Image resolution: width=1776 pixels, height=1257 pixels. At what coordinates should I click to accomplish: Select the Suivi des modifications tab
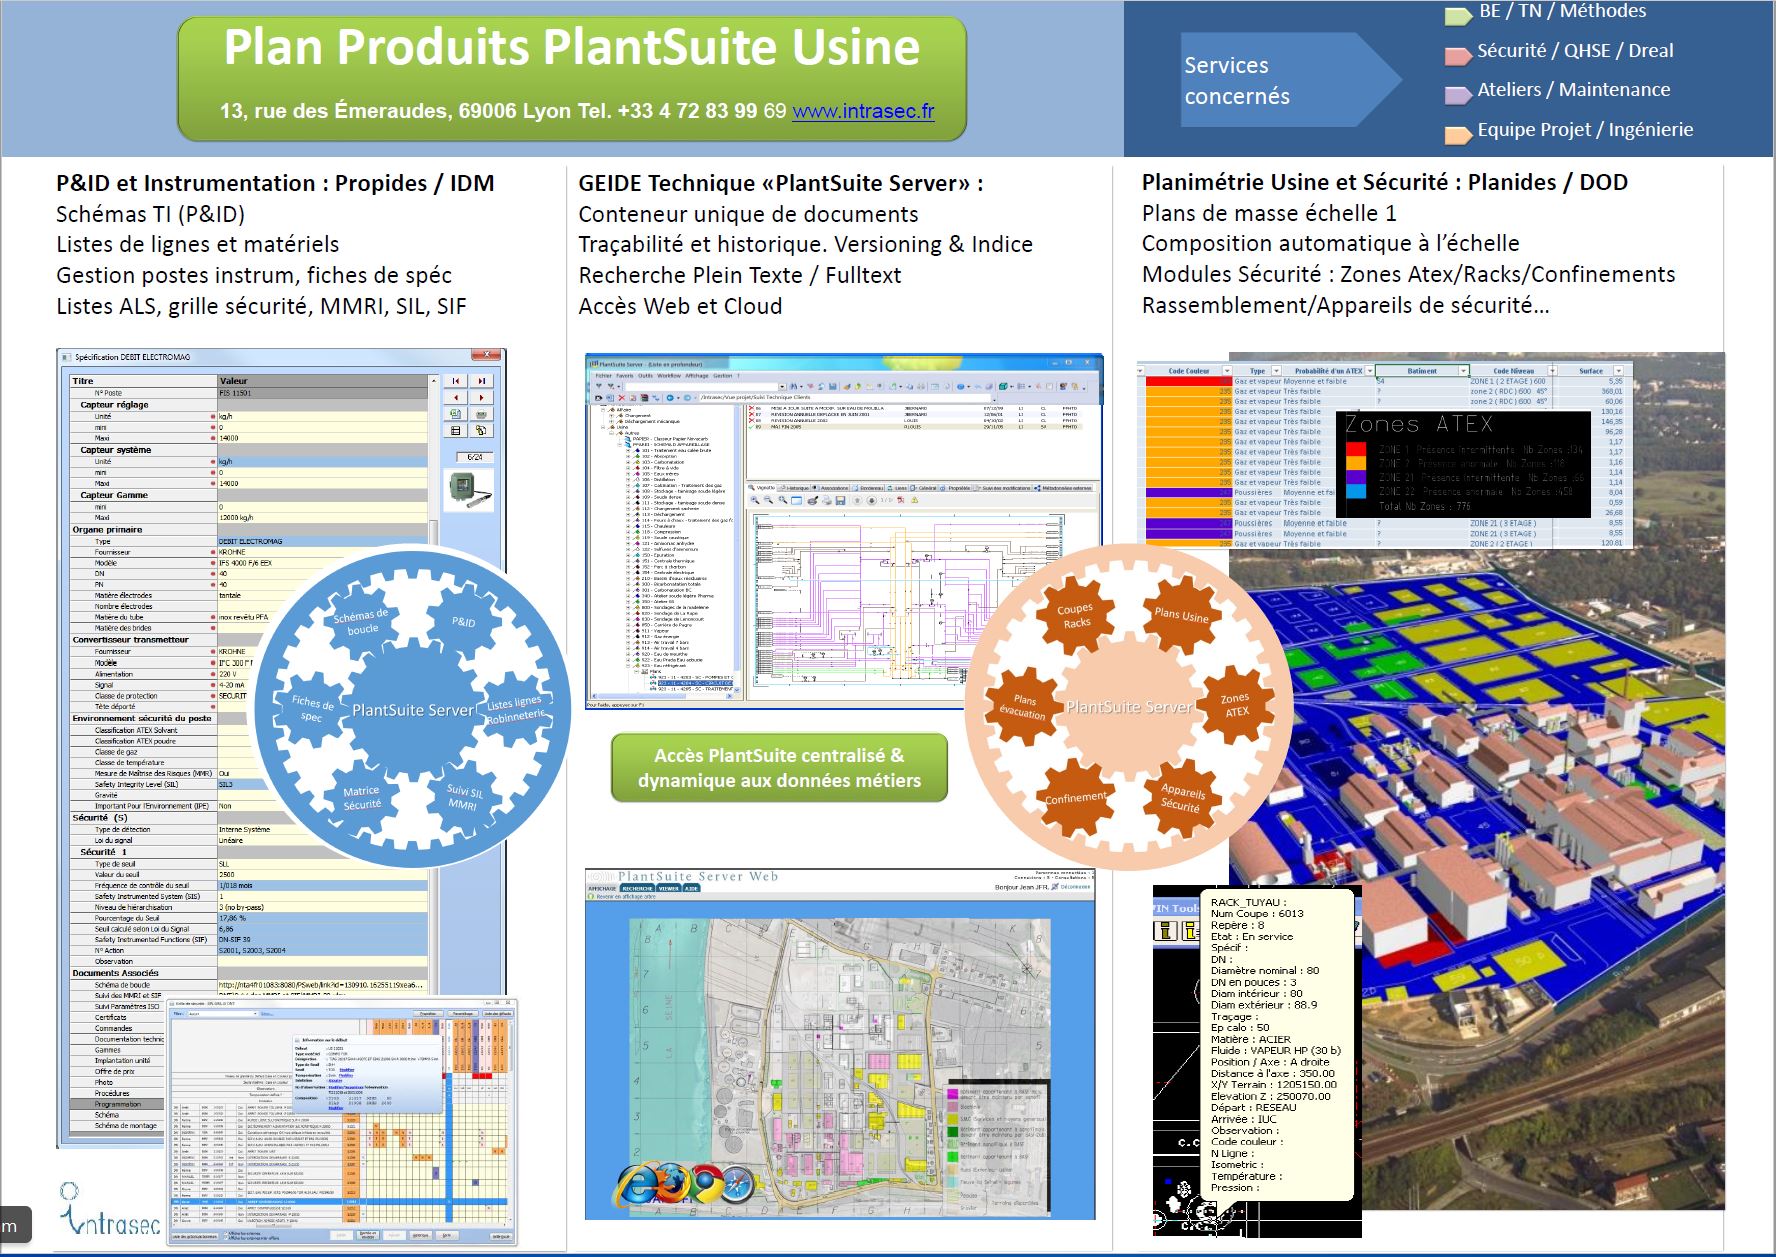1002,488
